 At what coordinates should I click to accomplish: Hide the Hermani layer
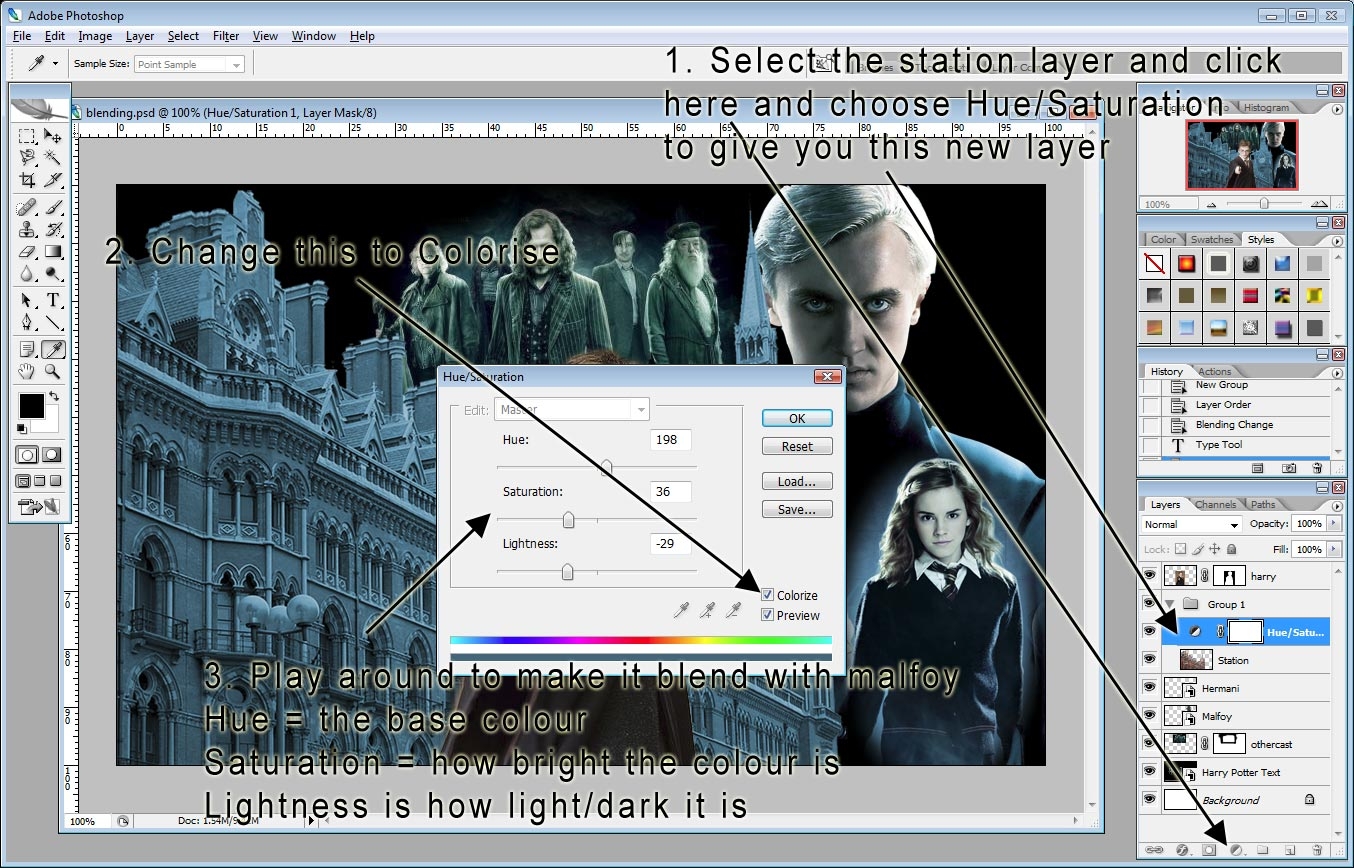(1150, 688)
